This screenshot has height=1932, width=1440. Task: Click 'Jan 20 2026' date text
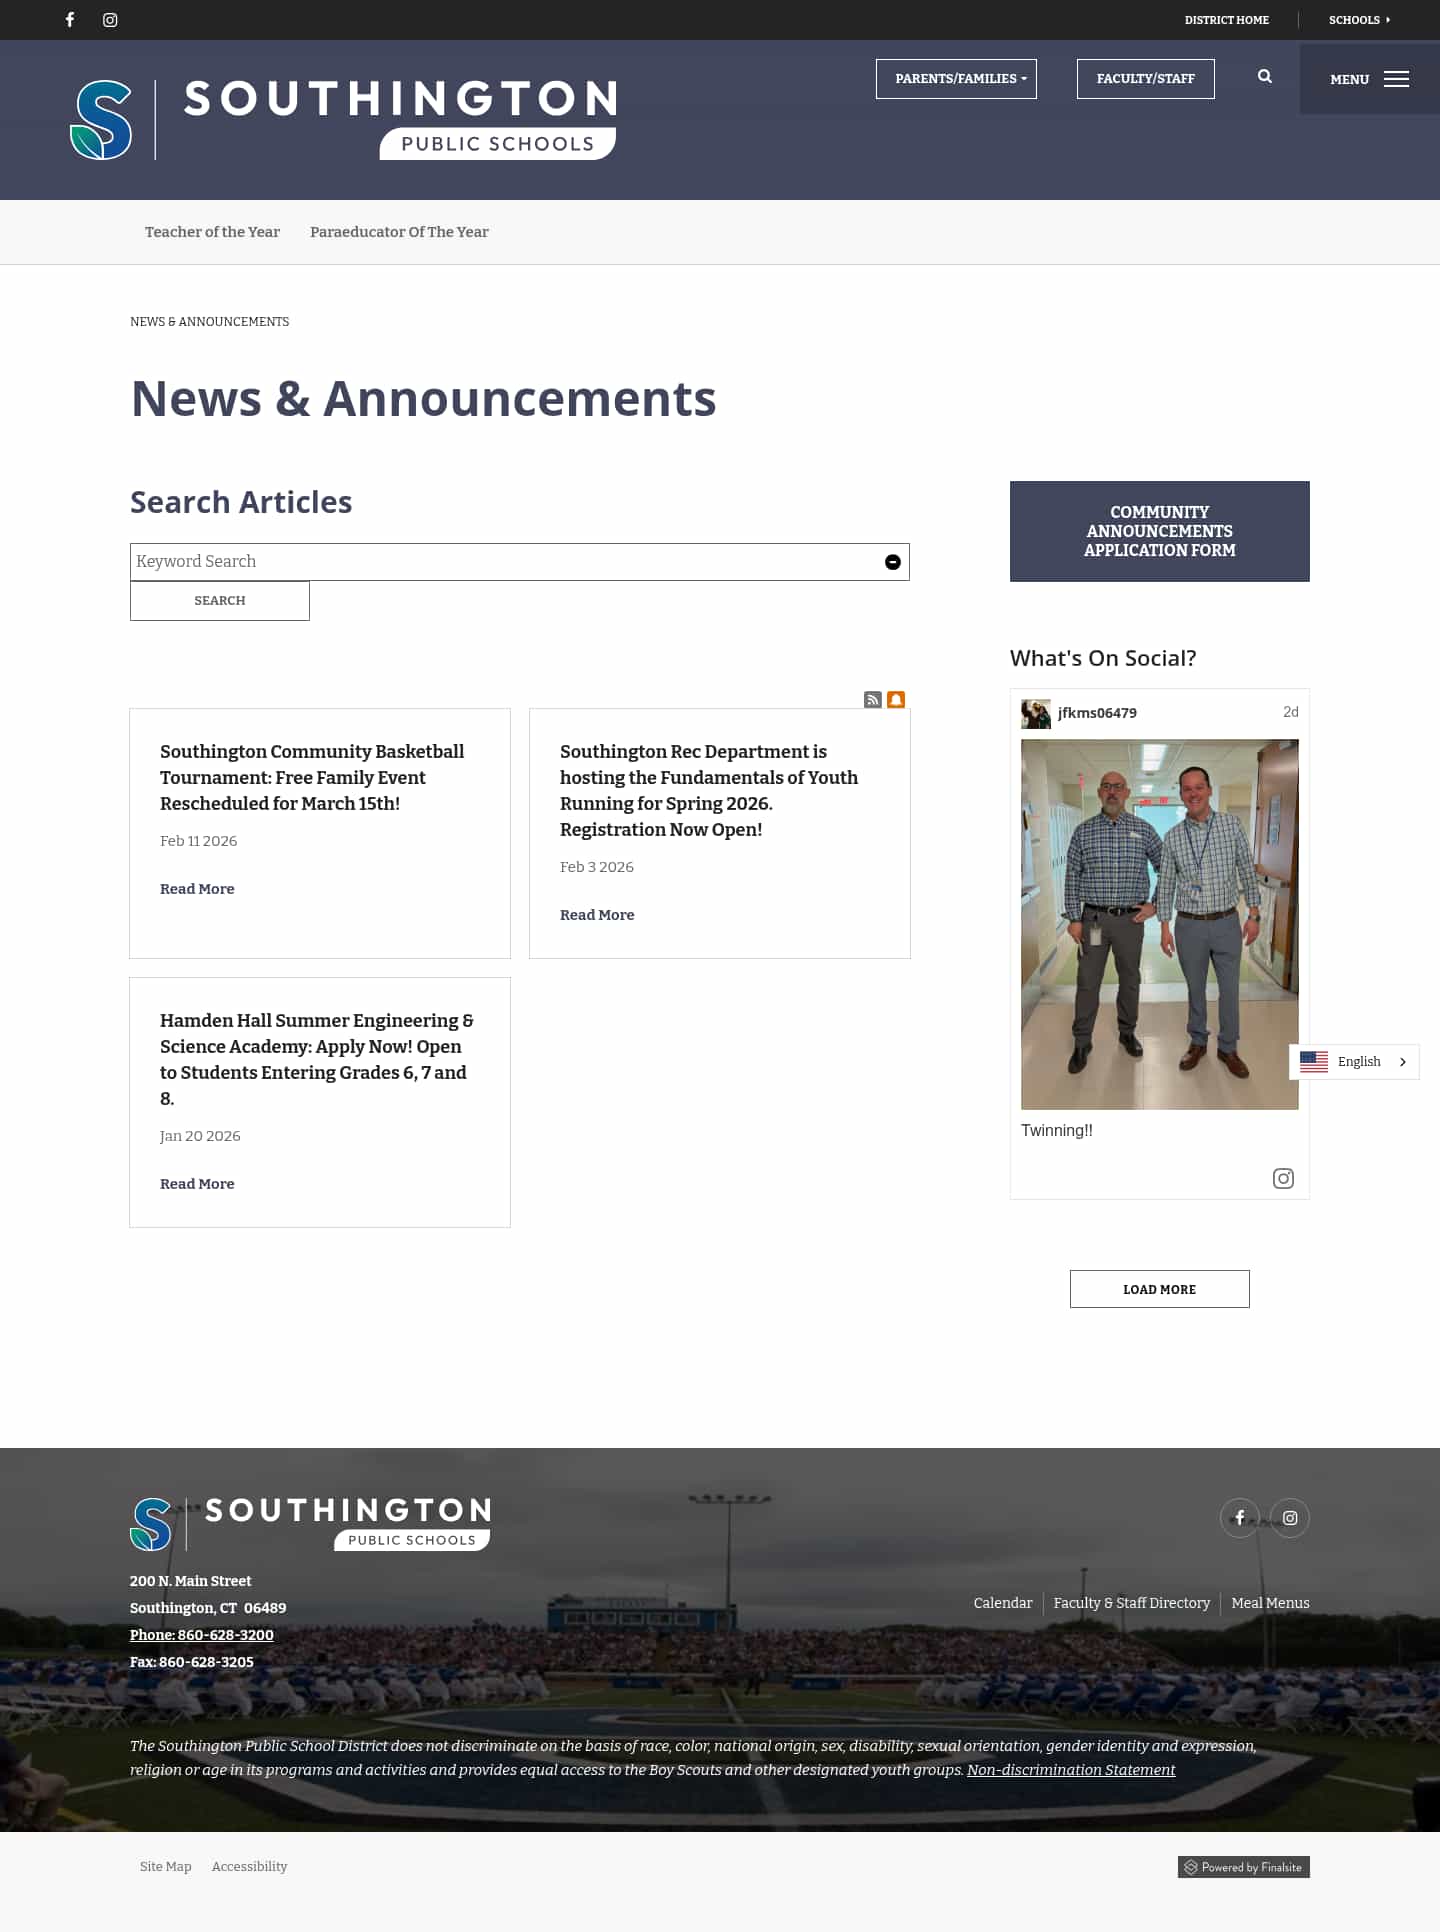200,1136
